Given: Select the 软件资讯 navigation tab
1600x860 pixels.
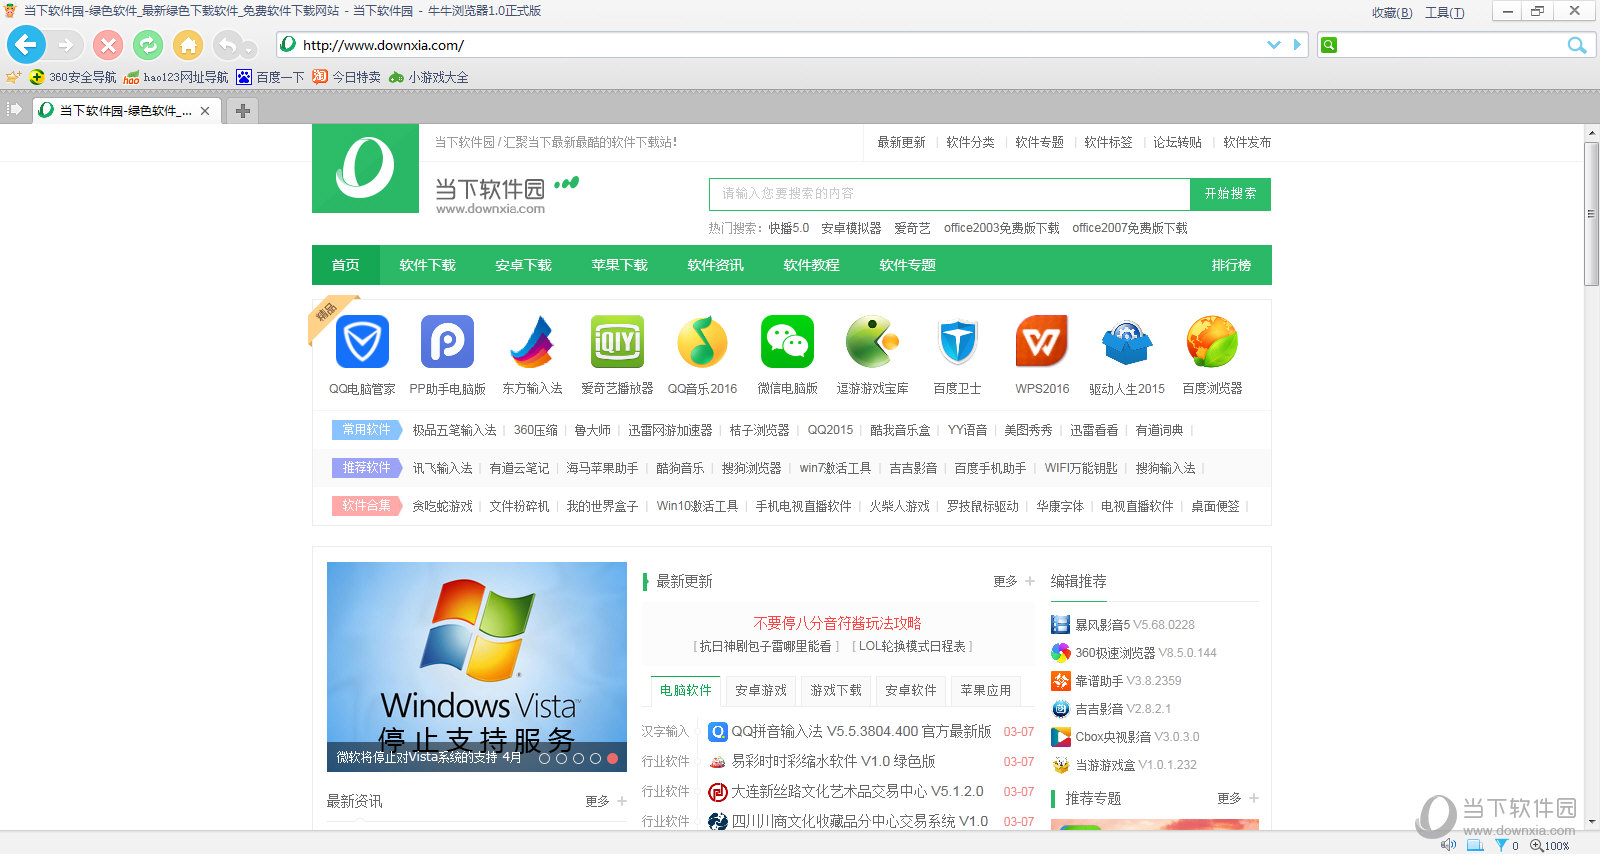Looking at the screenshot, I should coord(715,265).
